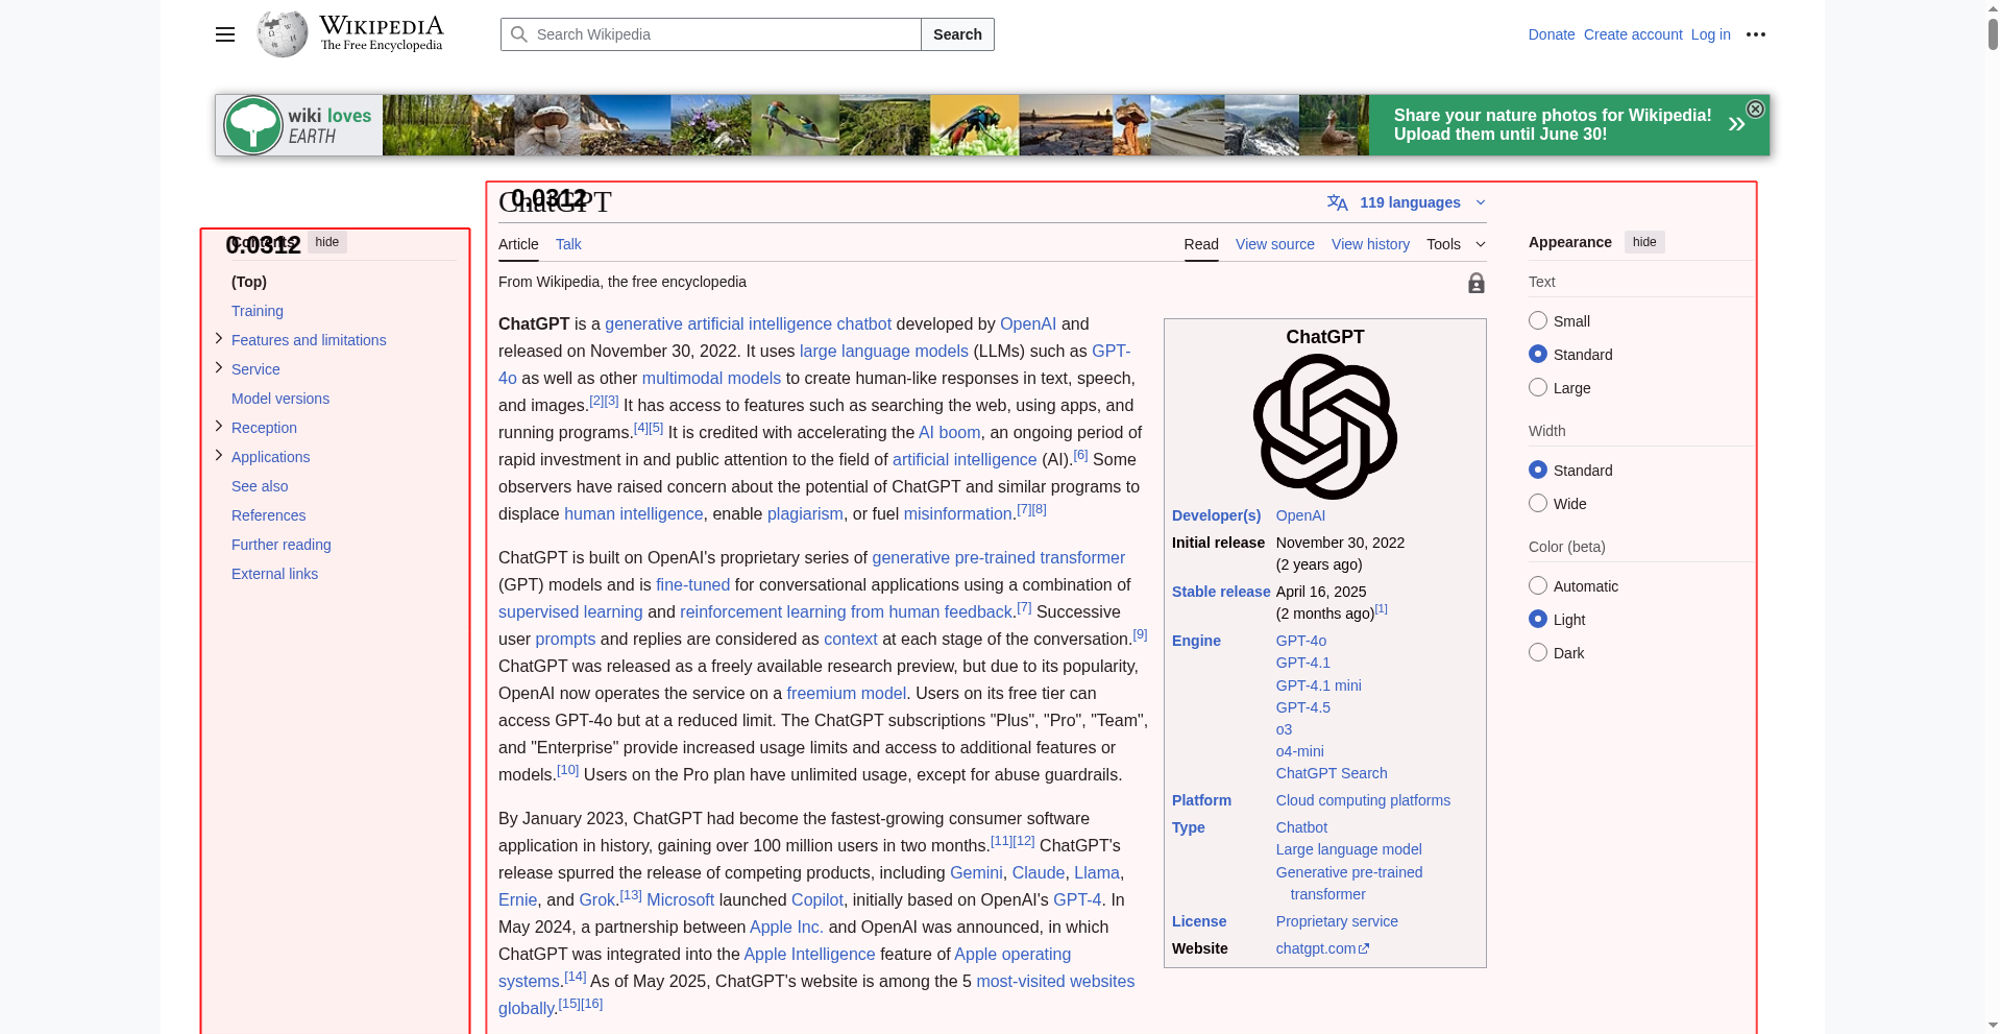Open the View source tab

(x=1275, y=244)
